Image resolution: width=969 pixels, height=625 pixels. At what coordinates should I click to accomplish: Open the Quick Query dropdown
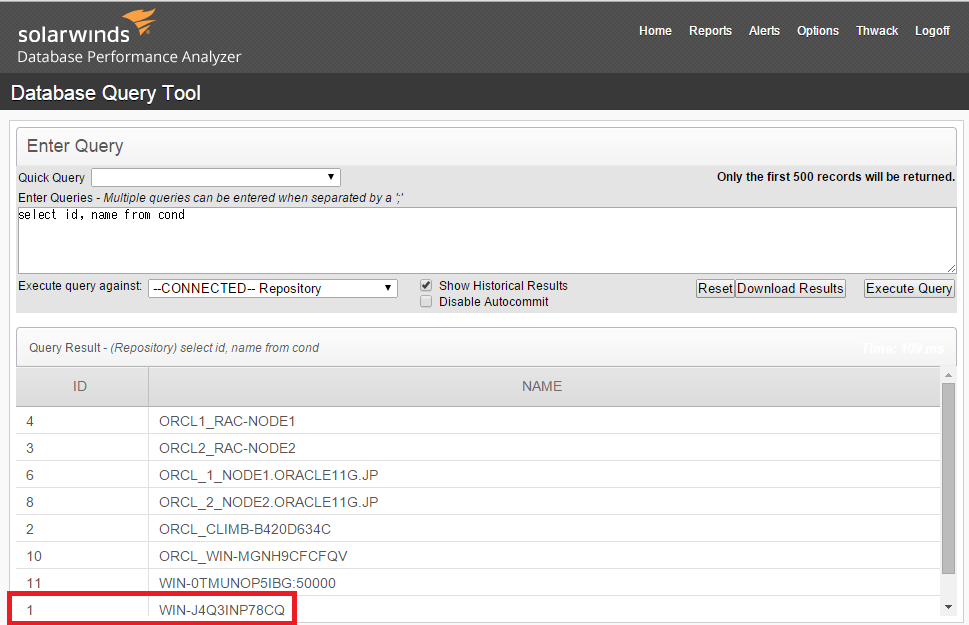[216, 177]
